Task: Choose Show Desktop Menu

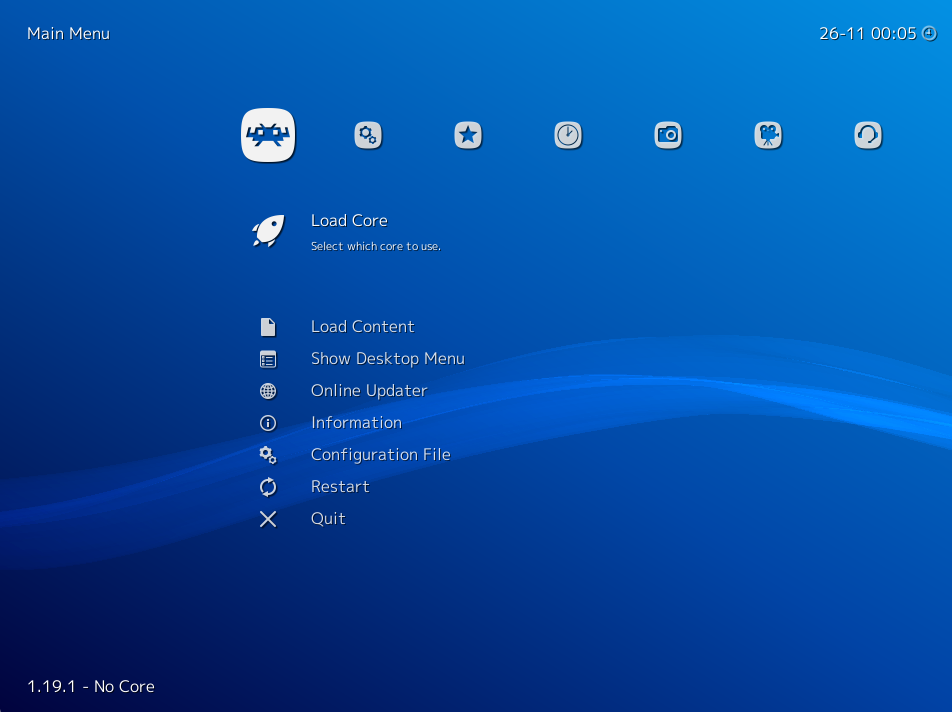Action: coord(387,359)
